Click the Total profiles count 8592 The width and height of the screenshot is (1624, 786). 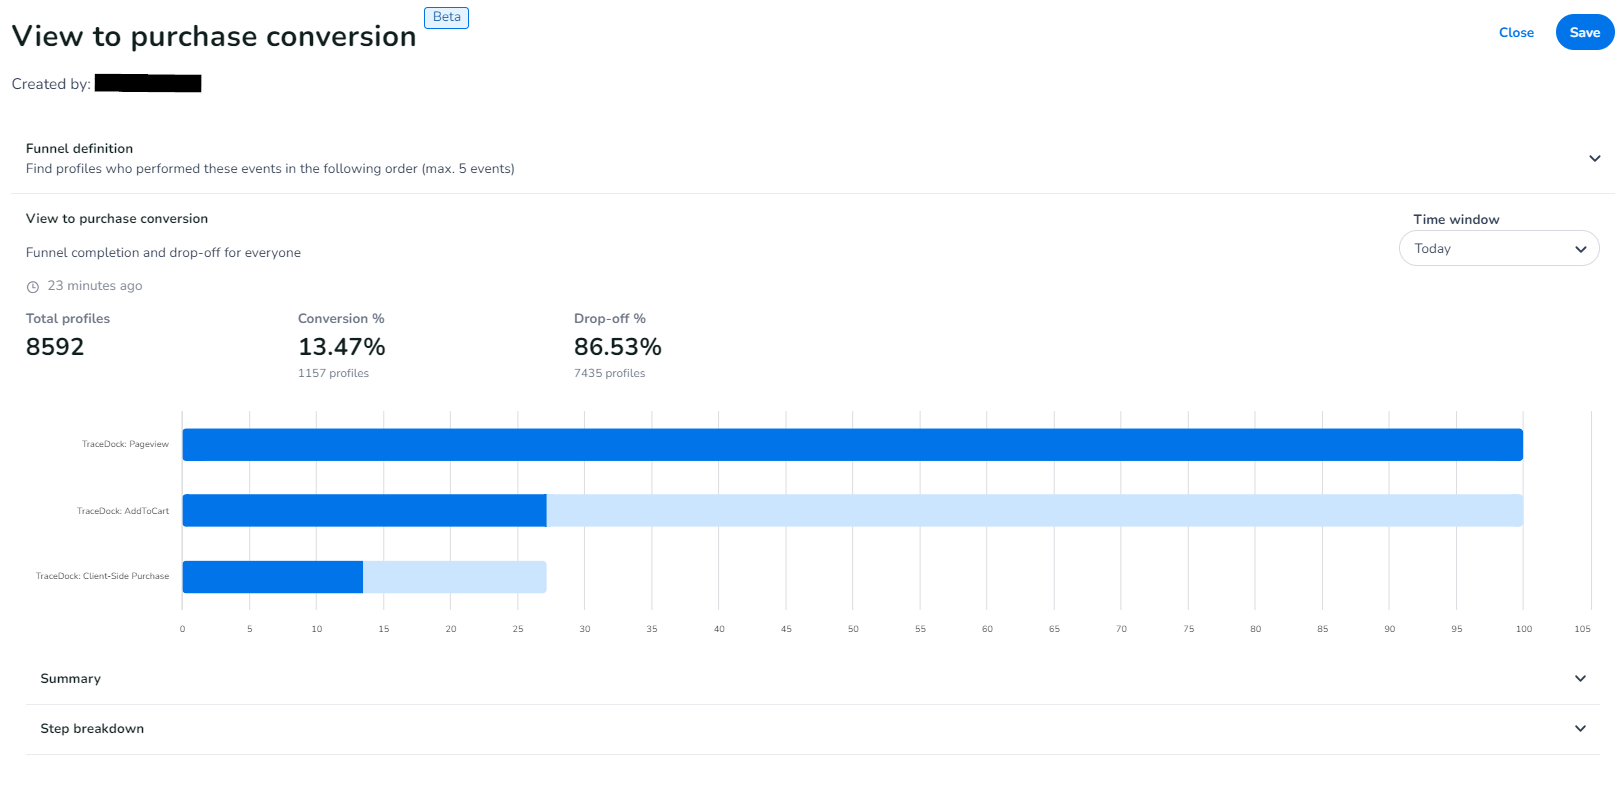pyautogui.click(x=55, y=347)
